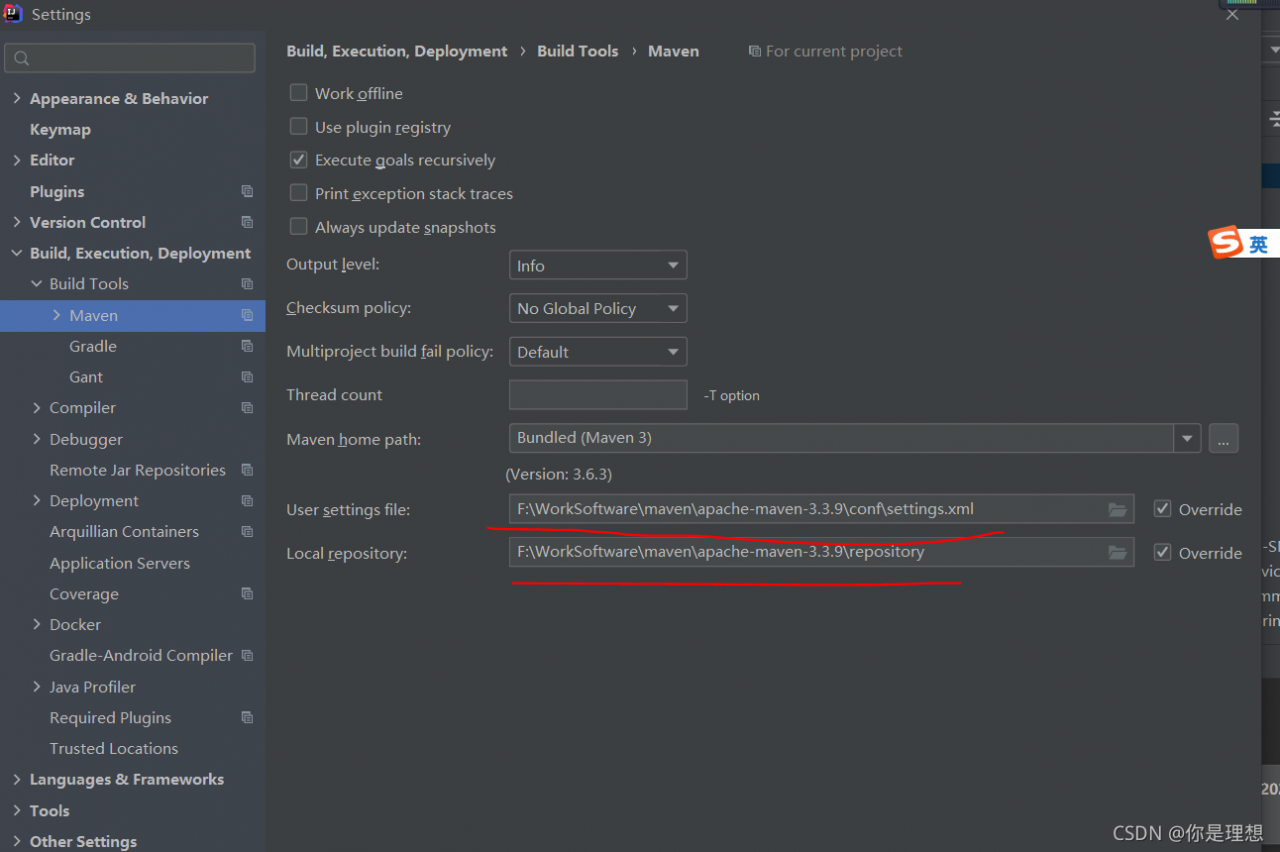1280x852 pixels.
Task: Click the project-level icon beside Plugins
Action: click(247, 191)
